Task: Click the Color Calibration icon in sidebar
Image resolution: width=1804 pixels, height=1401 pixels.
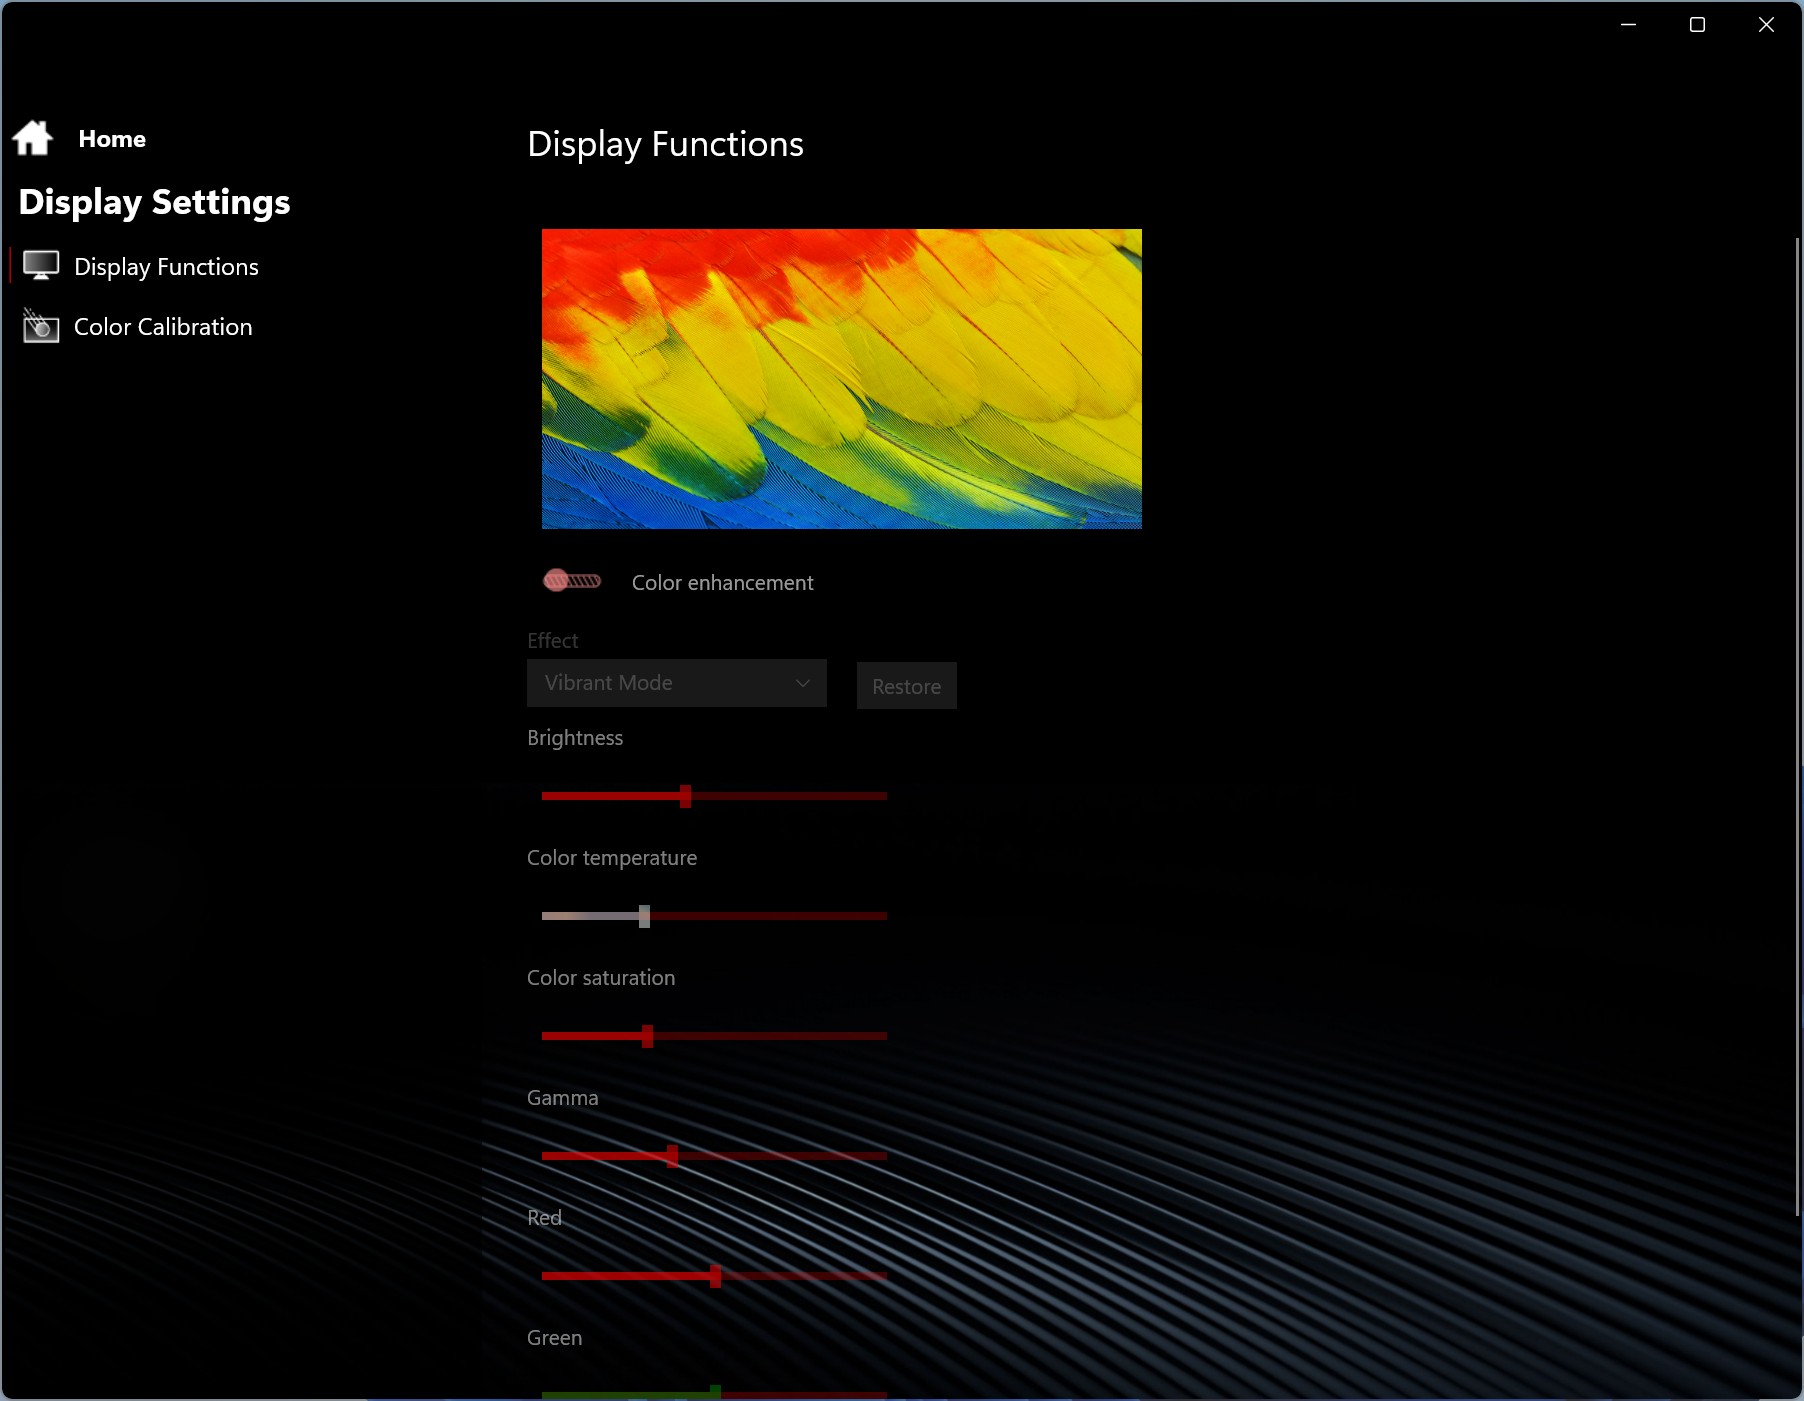Action: (41, 326)
